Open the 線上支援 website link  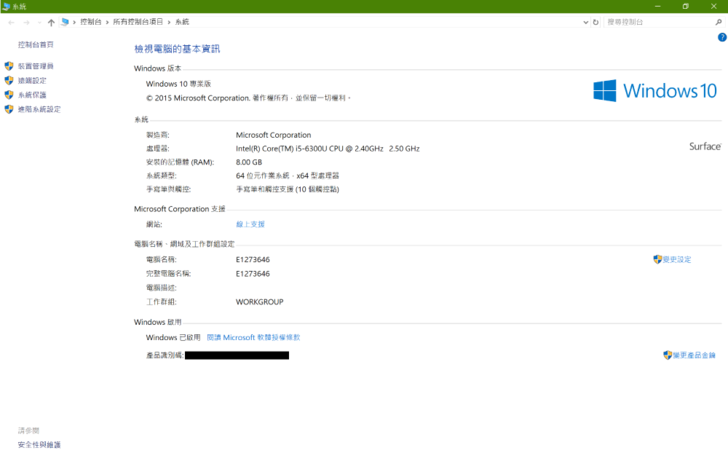click(x=250, y=225)
